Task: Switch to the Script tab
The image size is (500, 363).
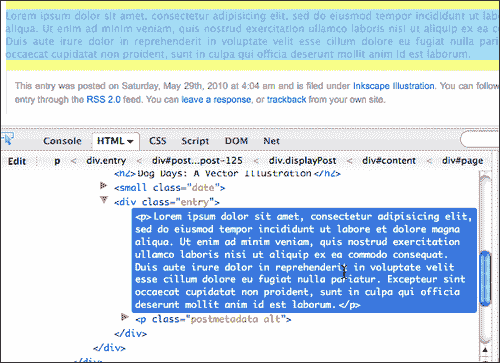Action: [195, 141]
